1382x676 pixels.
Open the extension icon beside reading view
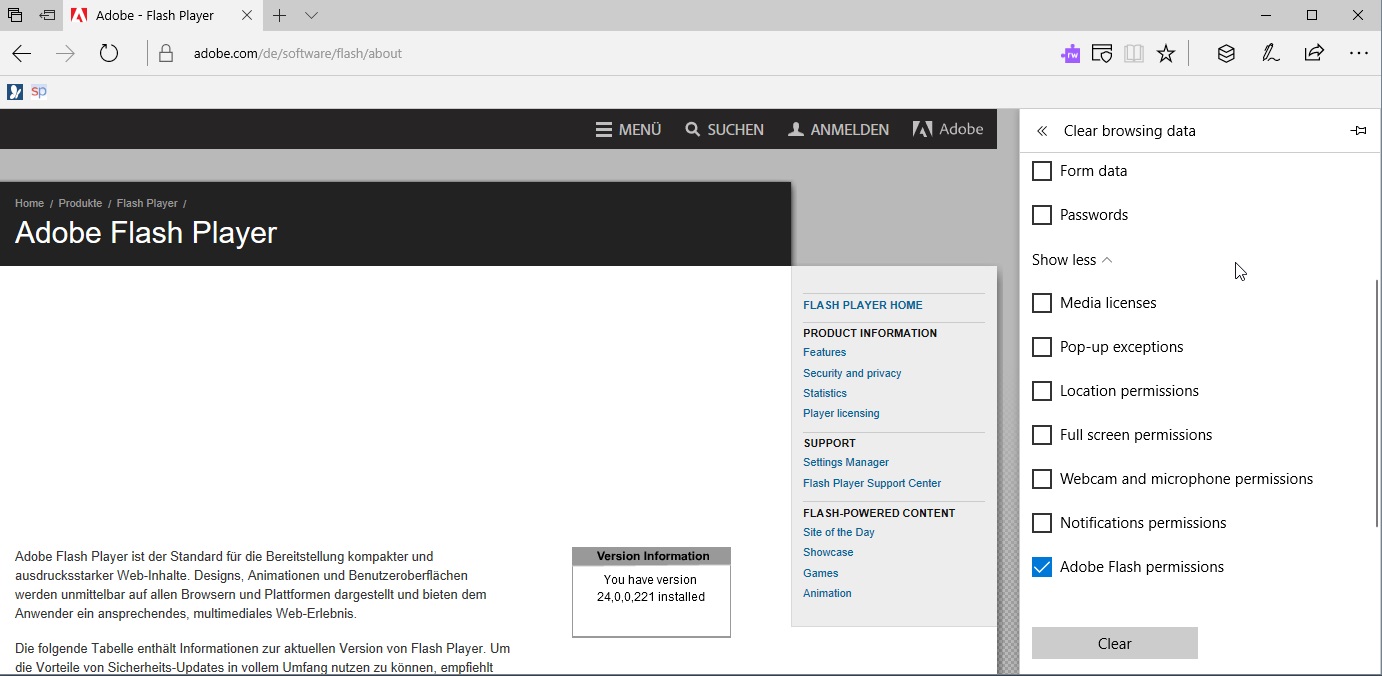coord(1102,54)
